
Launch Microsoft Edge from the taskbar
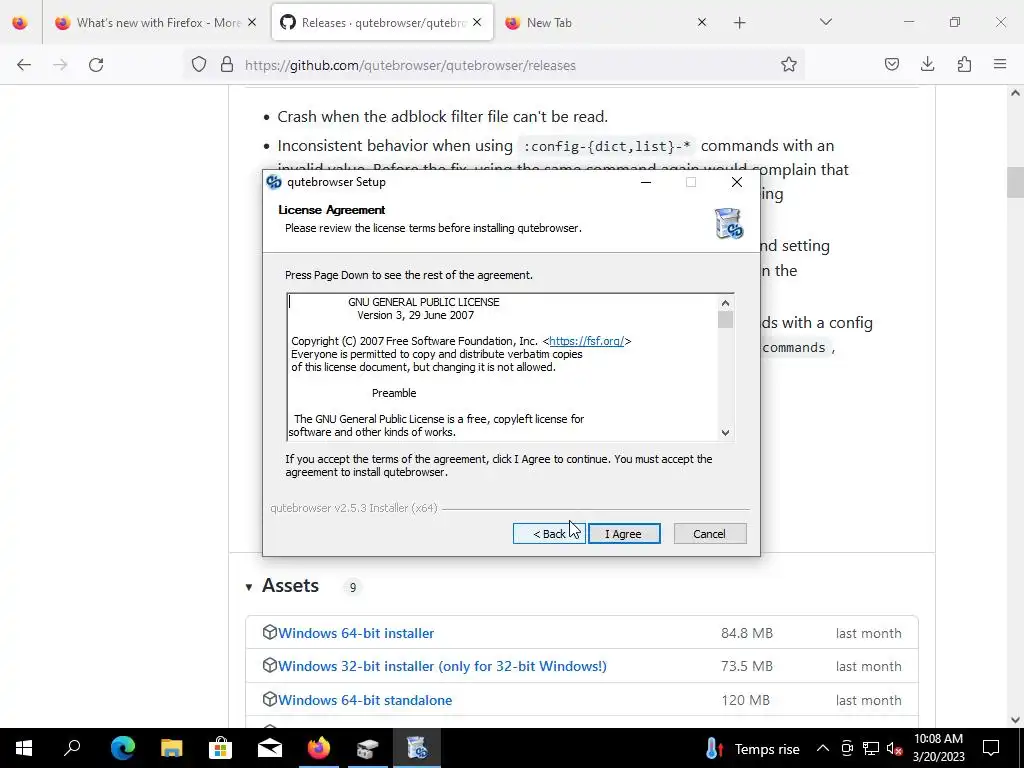[122, 748]
